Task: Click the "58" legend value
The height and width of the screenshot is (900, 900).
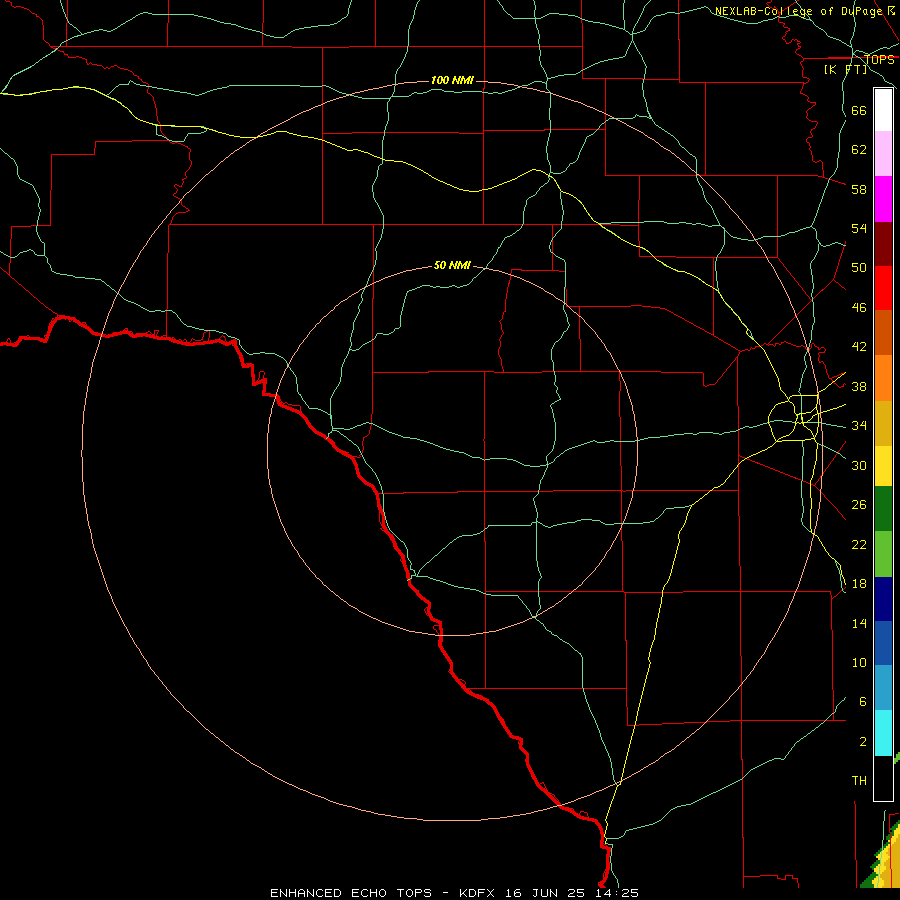Action: 859,189
